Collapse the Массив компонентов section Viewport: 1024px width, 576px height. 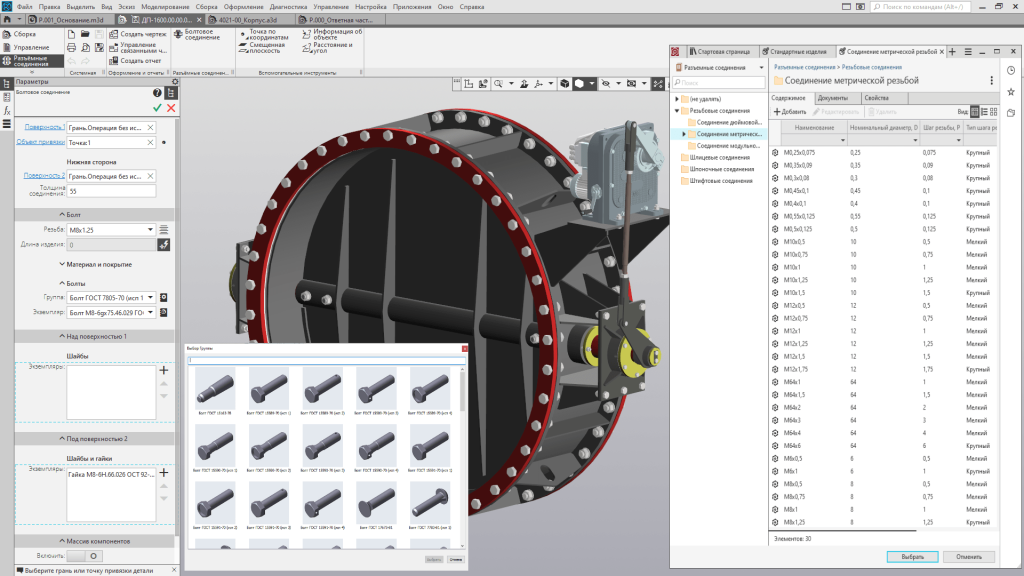[x=95, y=541]
